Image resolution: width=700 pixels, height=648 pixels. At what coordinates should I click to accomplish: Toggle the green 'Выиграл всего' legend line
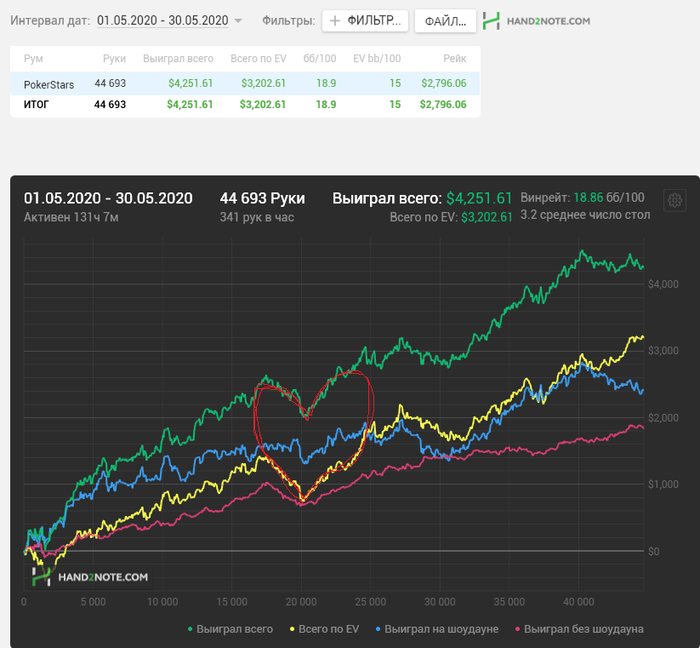[230, 629]
